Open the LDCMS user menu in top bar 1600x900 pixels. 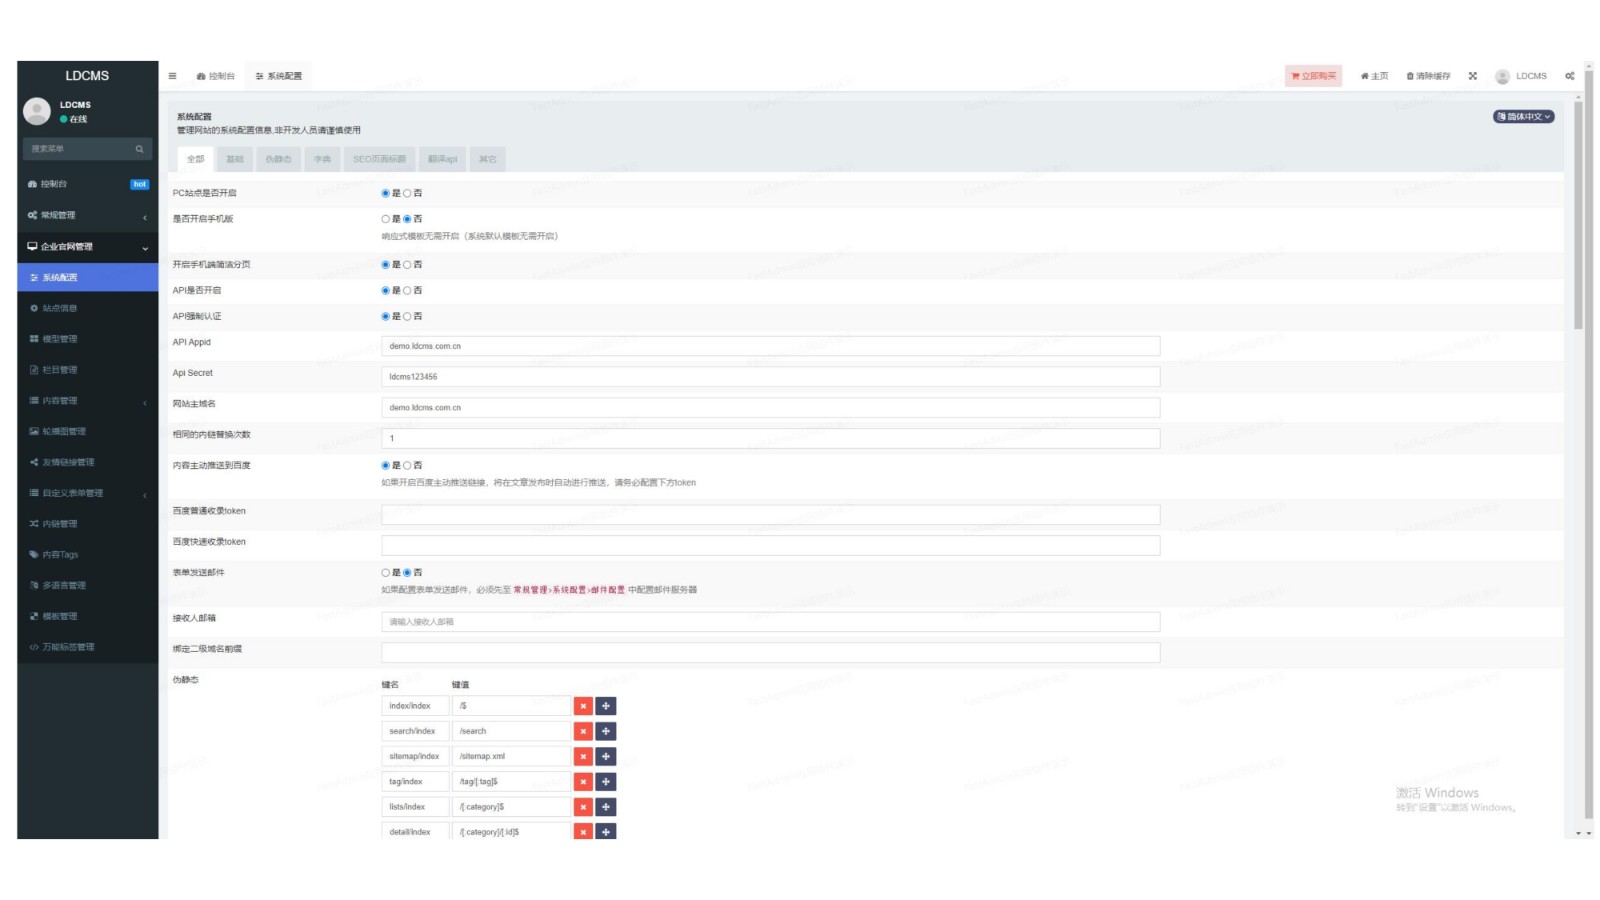[1521, 76]
